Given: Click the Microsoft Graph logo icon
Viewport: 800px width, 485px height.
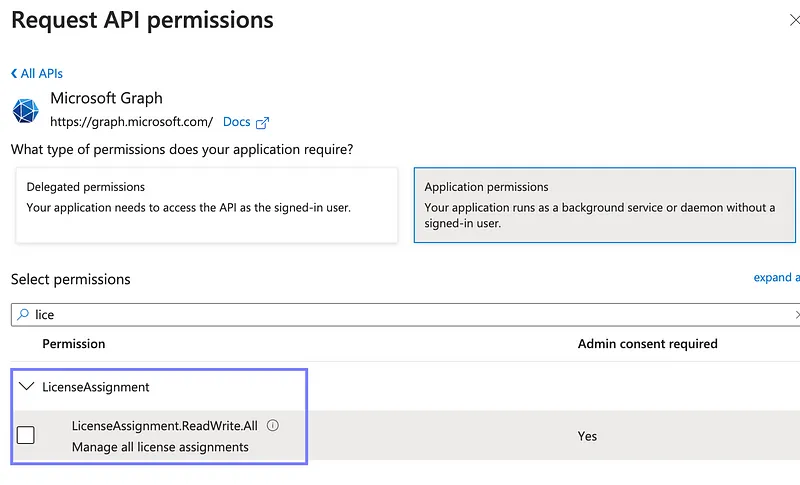Looking at the screenshot, I should 28,110.
